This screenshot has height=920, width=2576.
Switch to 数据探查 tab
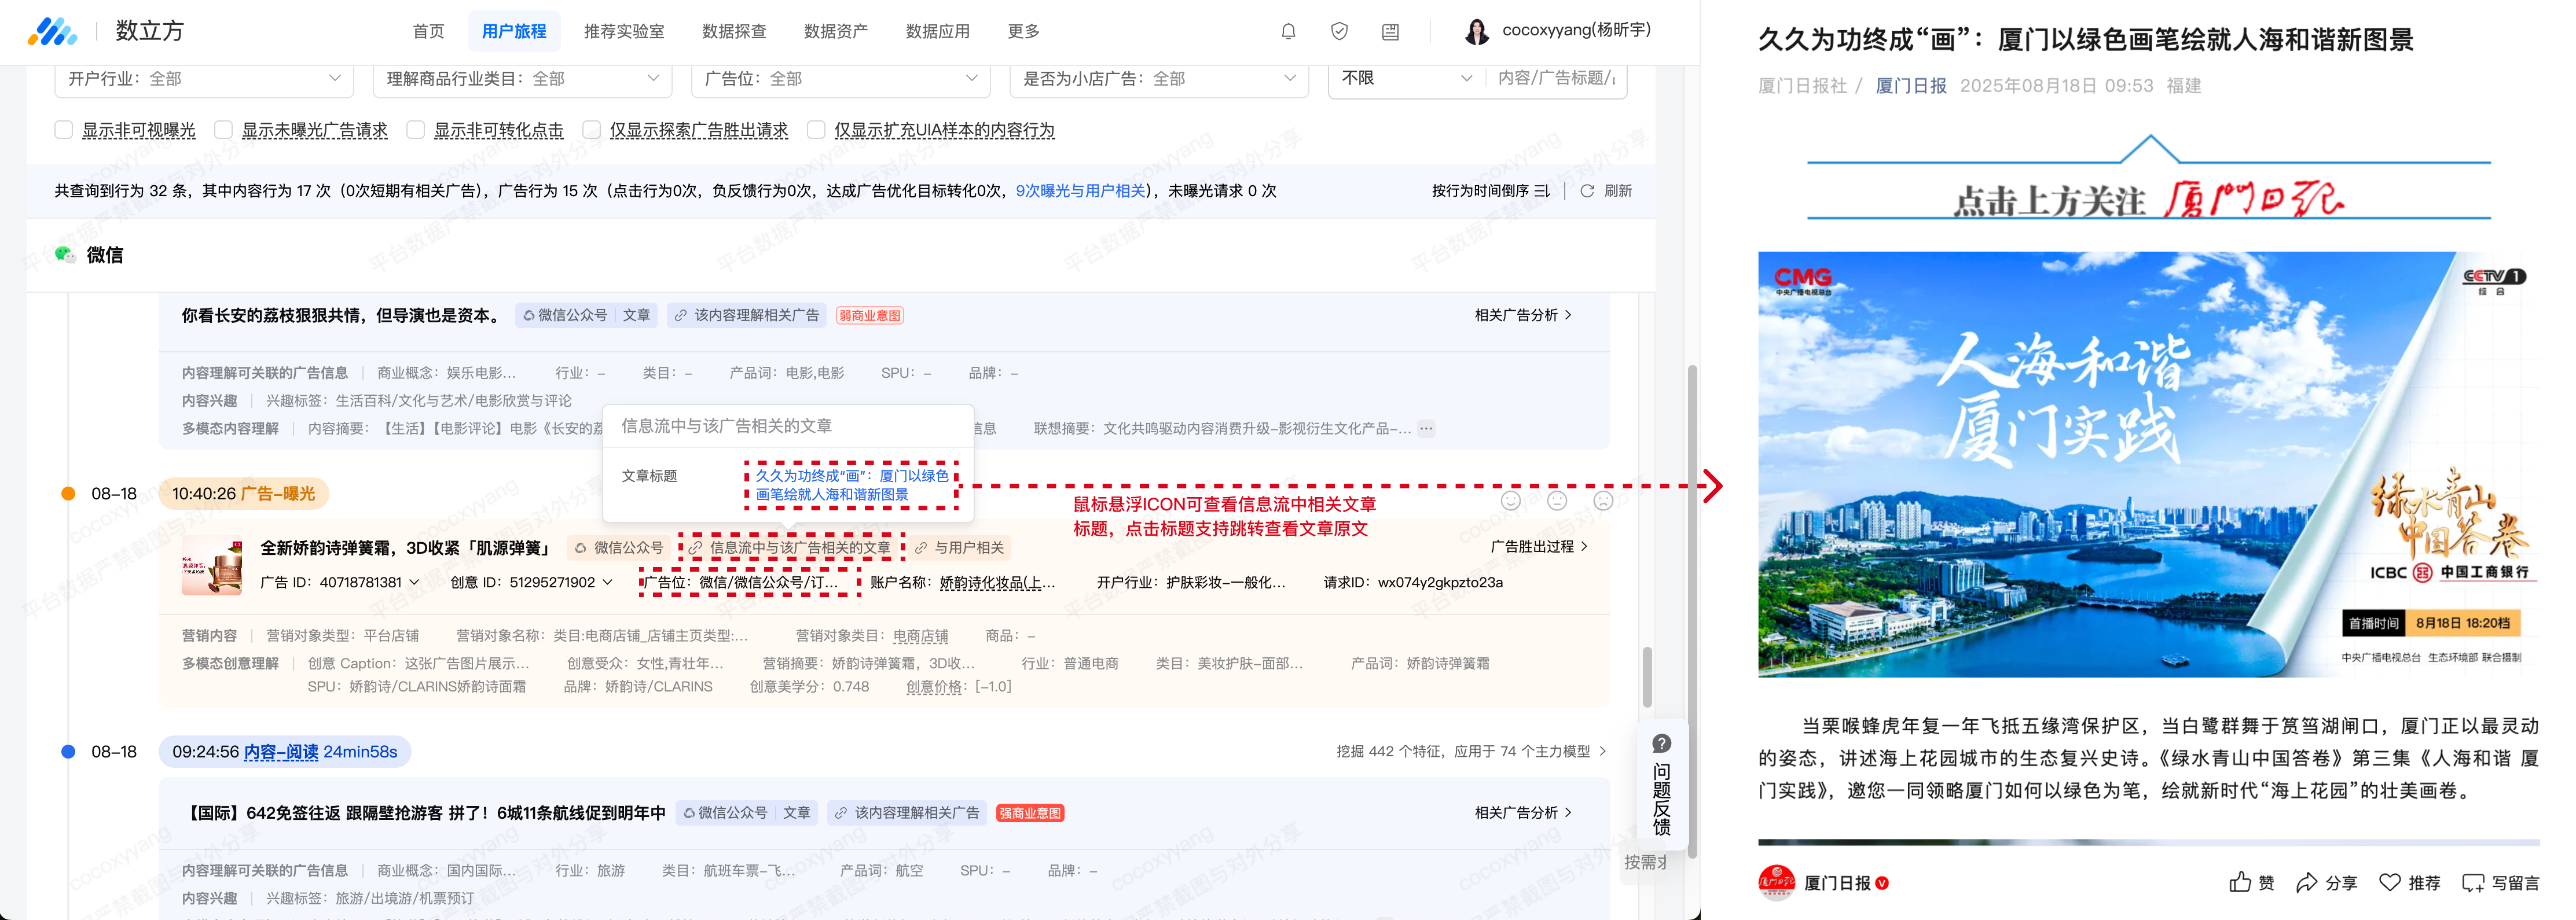734,31
